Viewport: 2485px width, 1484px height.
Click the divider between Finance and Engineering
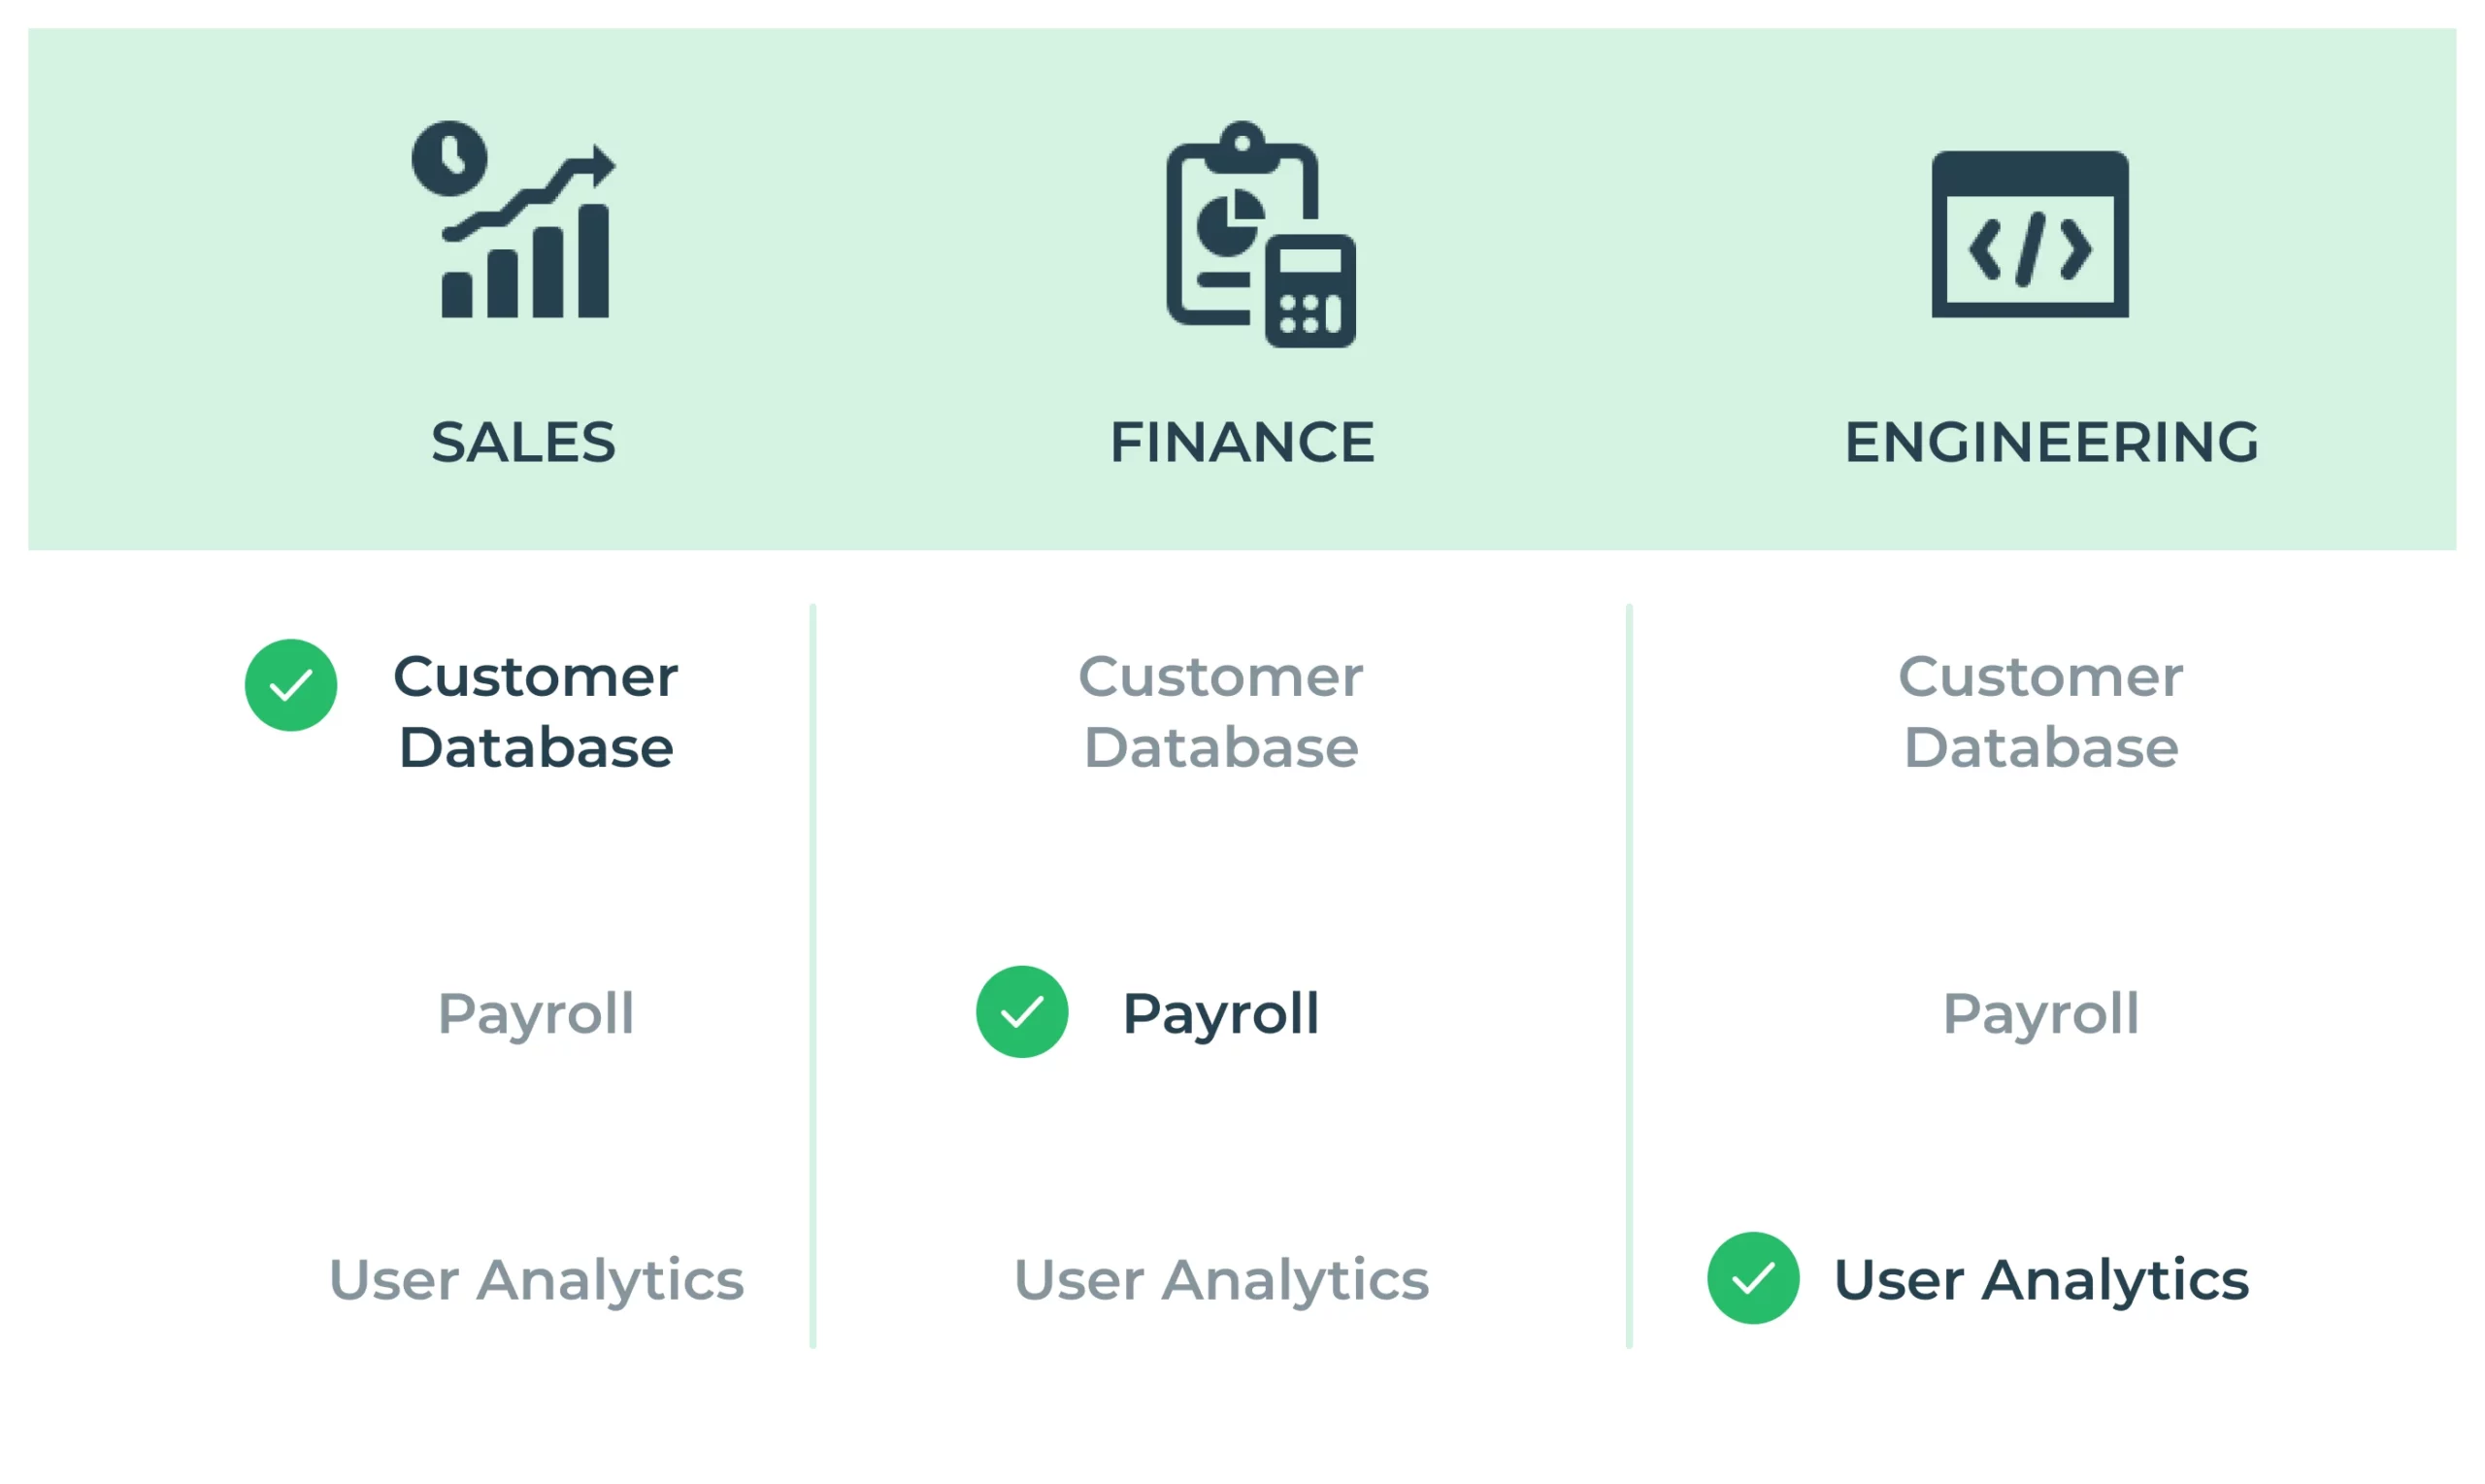1629,975
